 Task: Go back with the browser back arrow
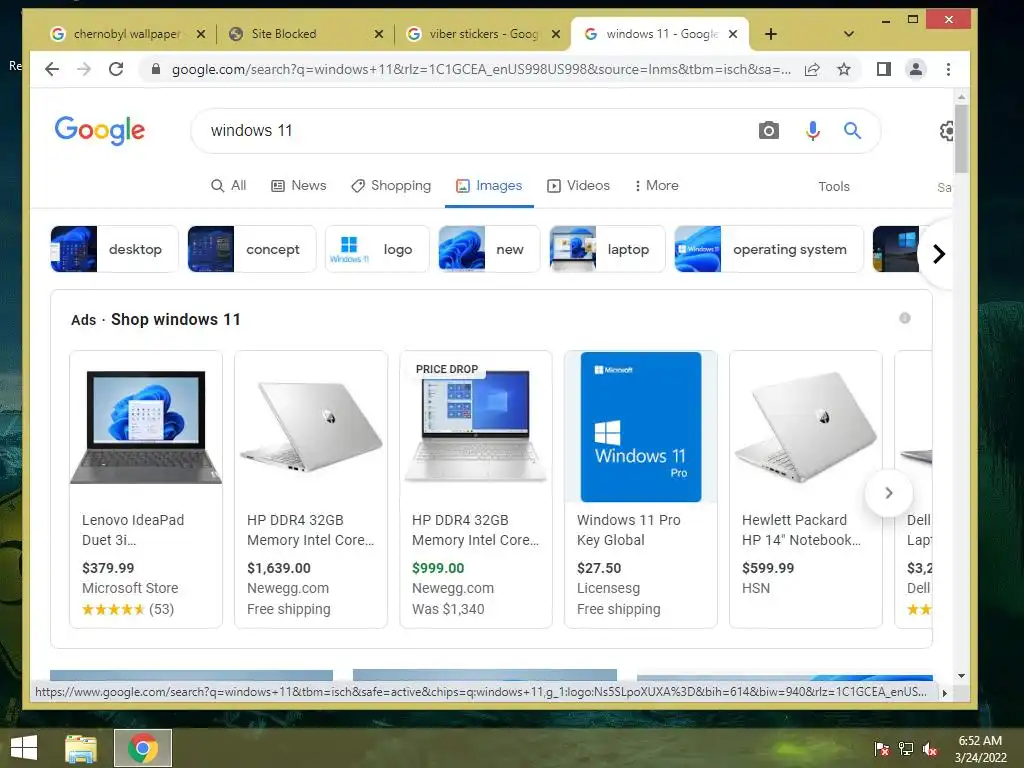tap(52, 69)
